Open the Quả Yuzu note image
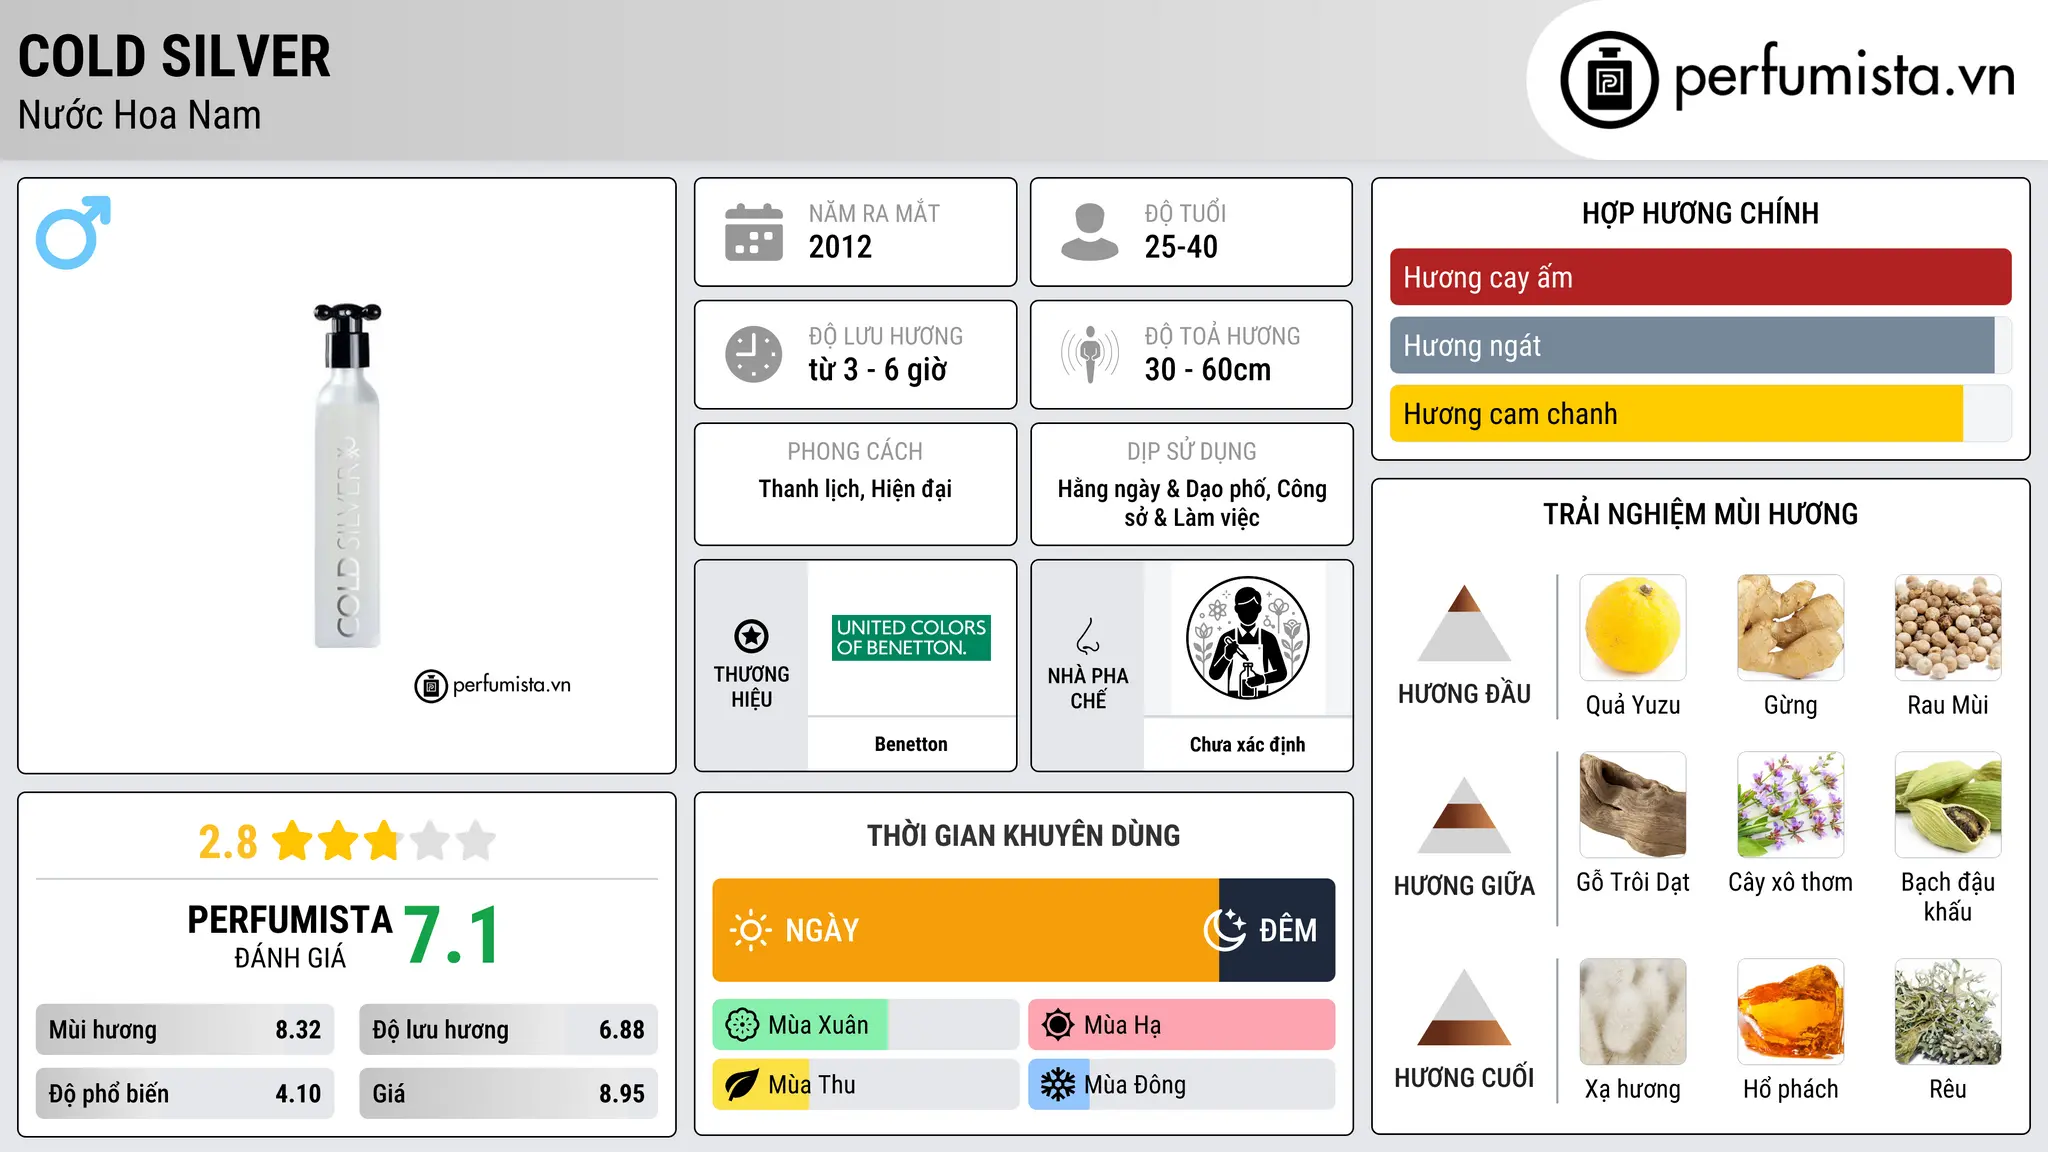The height and width of the screenshot is (1152, 2048). (x=1633, y=628)
